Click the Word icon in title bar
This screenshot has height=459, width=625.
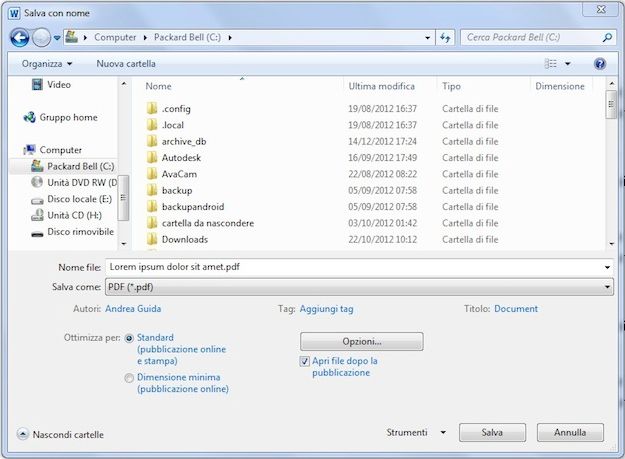pos(14,13)
